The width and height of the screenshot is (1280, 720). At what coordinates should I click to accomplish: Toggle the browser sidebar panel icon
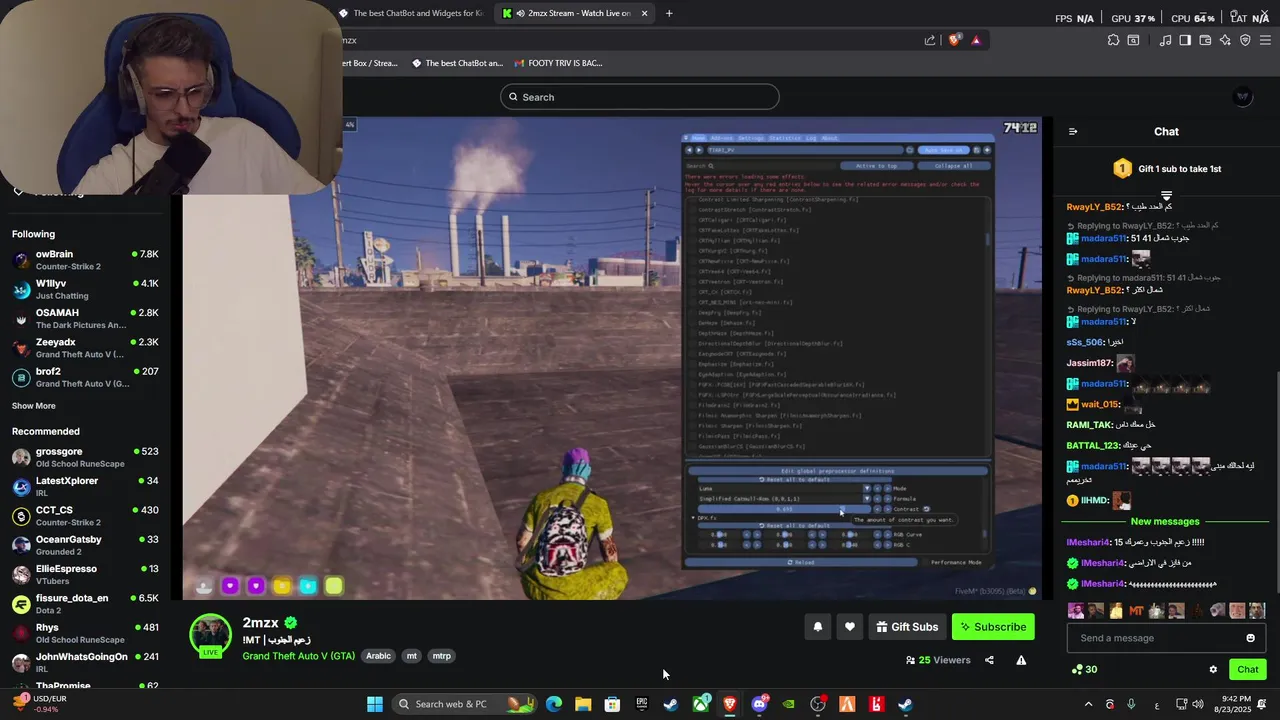[1185, 40]
